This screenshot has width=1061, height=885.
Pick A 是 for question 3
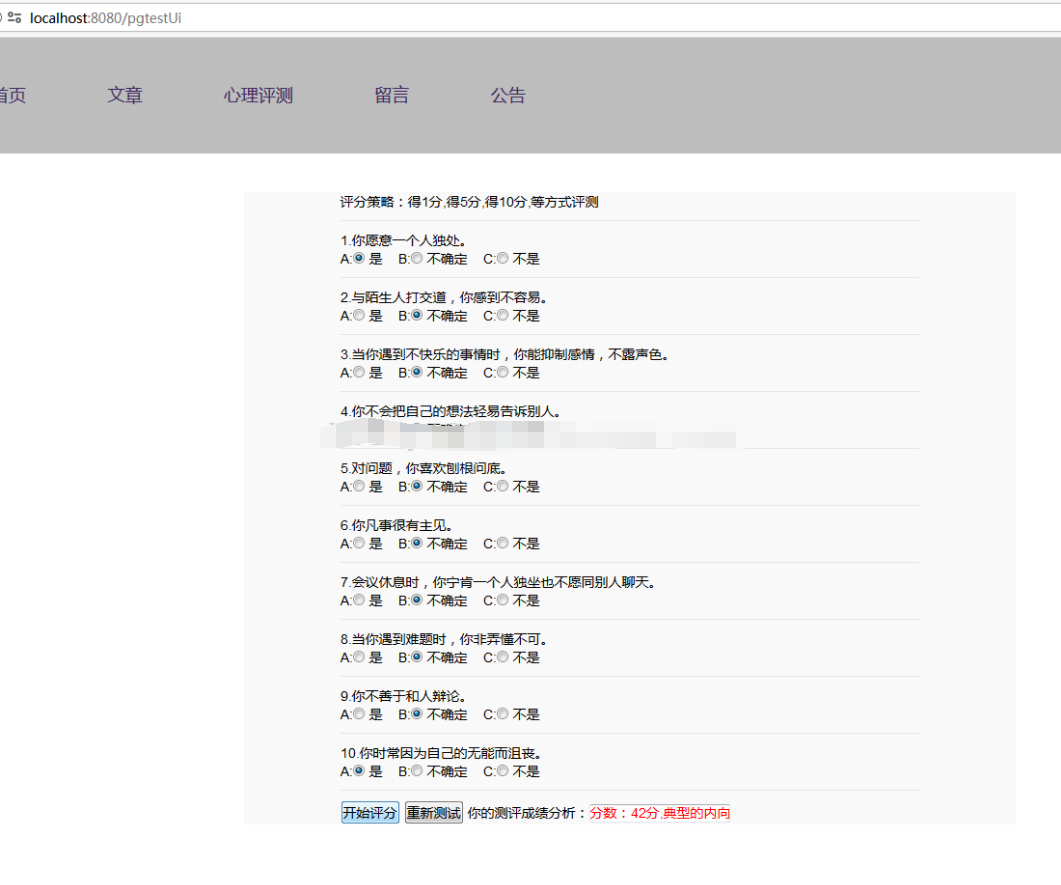click(359, 372)
